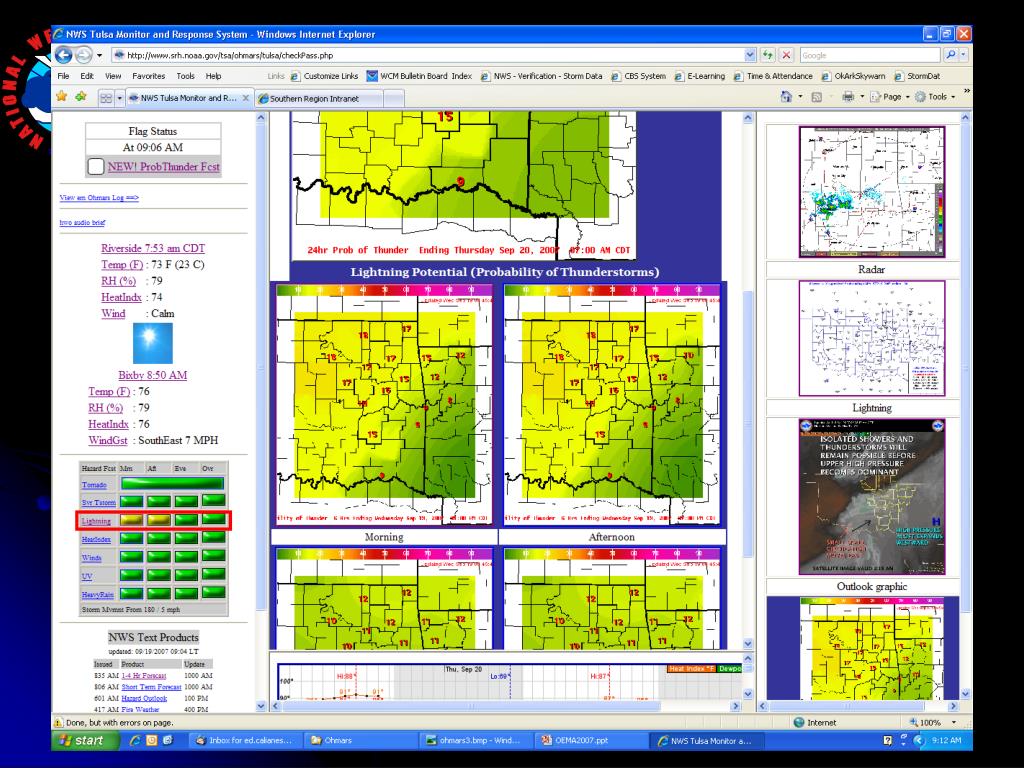Open the Favorites menu

point(148,76)
